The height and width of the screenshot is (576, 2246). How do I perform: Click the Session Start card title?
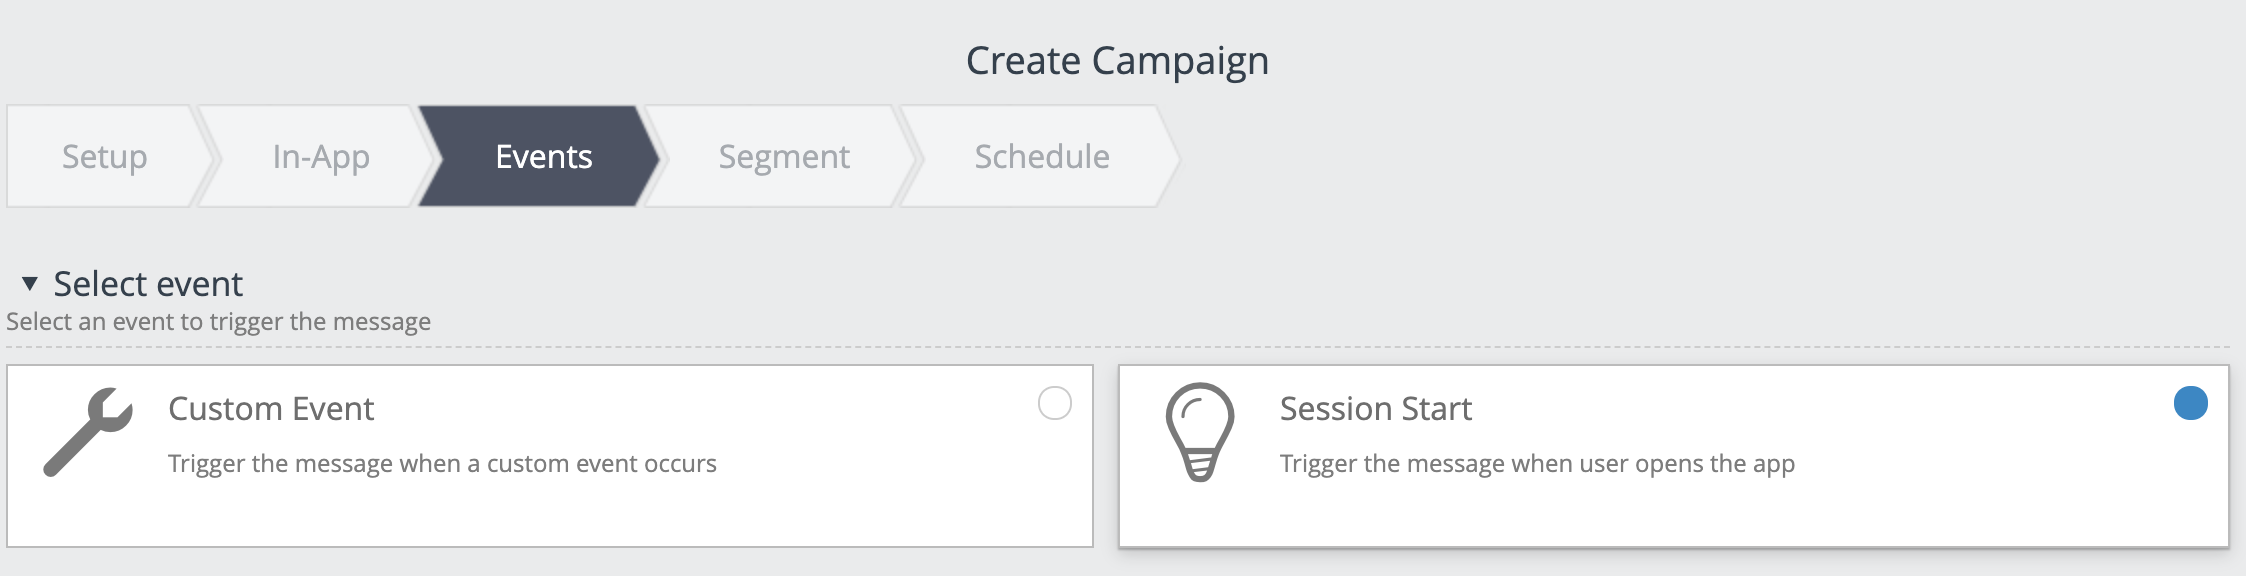tap(1376, 408)
